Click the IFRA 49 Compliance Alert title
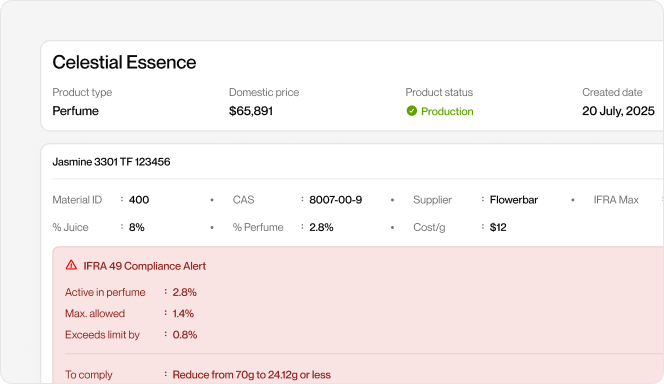 [144, 266]
